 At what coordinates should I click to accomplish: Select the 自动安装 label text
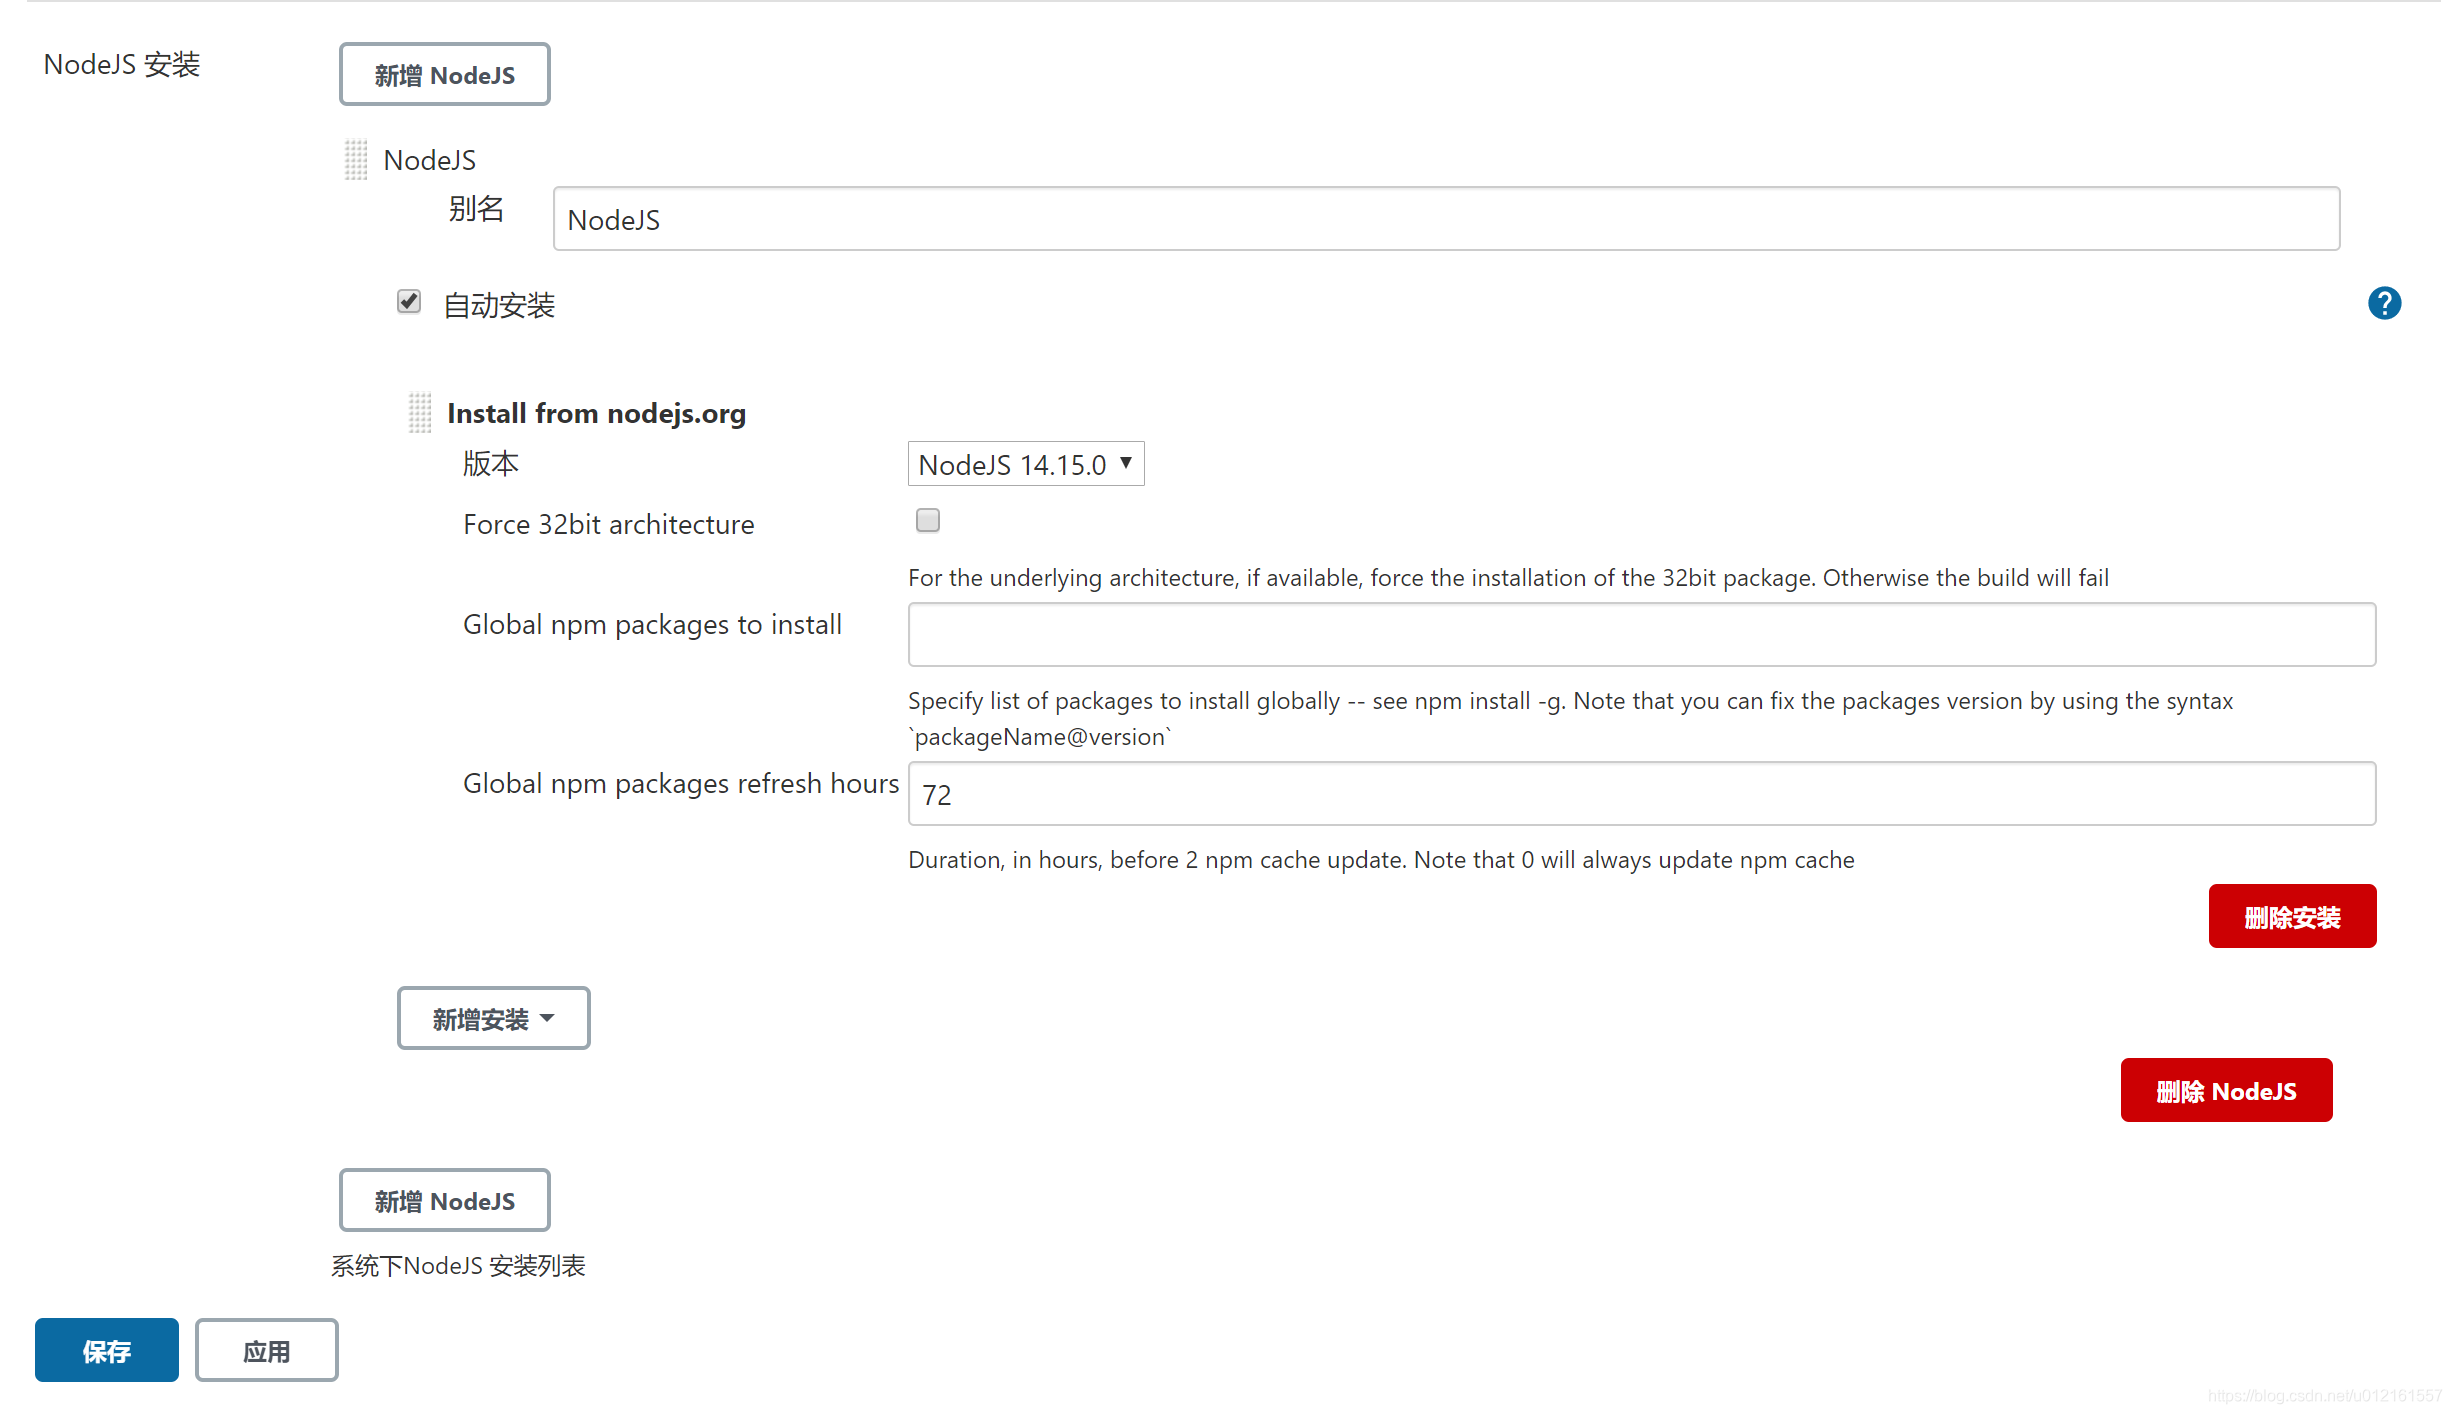click(x=499, y=305)
